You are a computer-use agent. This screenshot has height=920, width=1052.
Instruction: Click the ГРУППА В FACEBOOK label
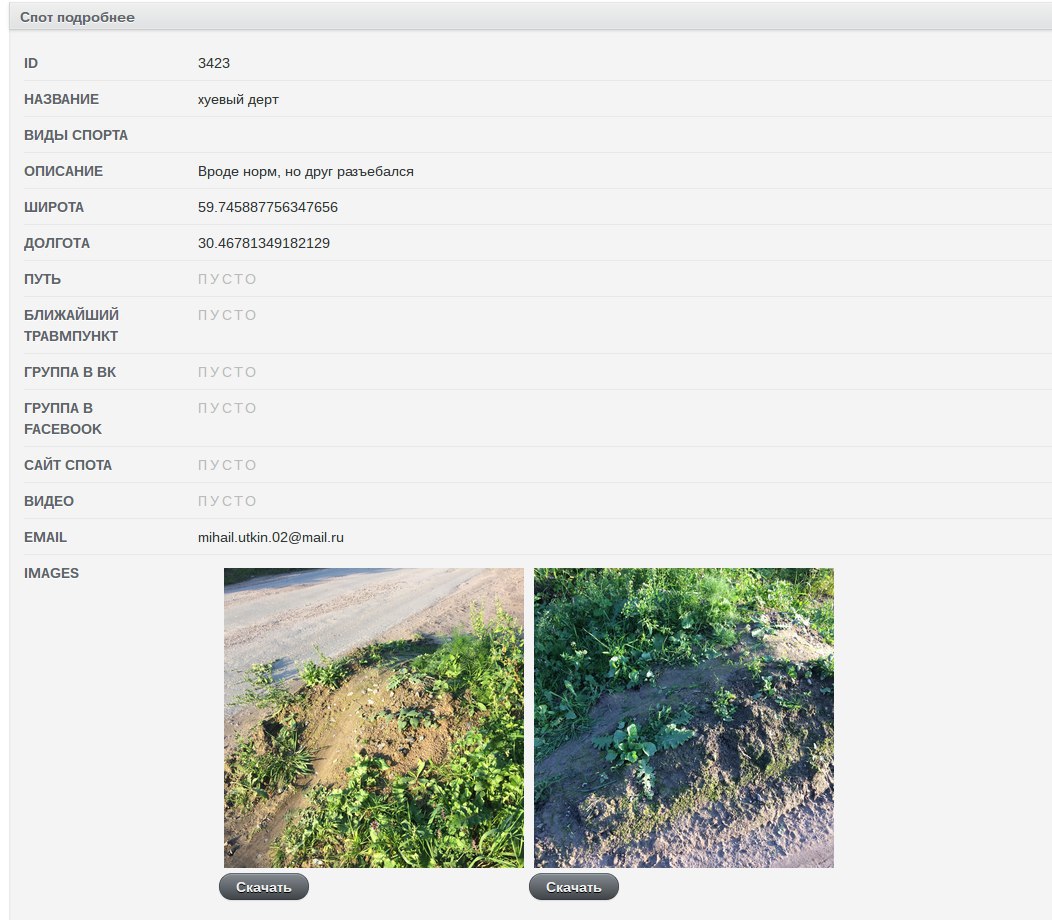click(x=62, y=418)
